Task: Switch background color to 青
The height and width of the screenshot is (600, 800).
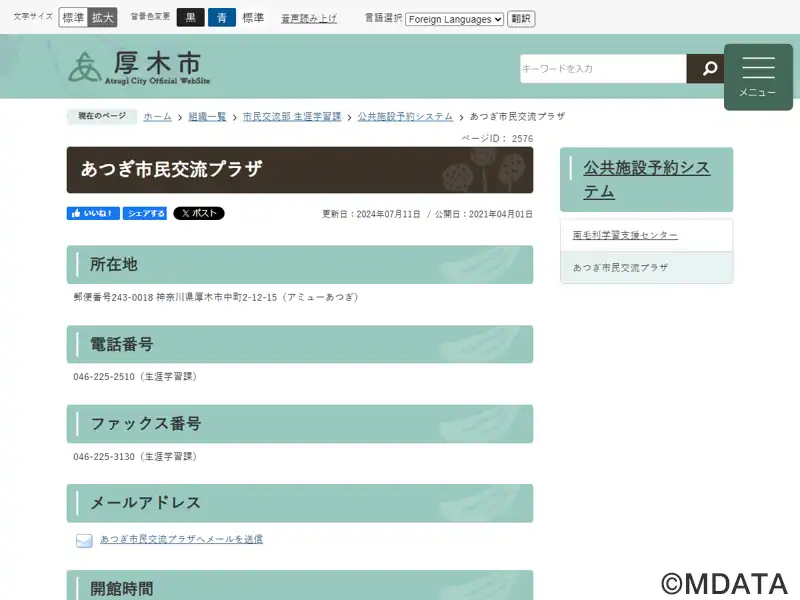Action: pos(222,18)
